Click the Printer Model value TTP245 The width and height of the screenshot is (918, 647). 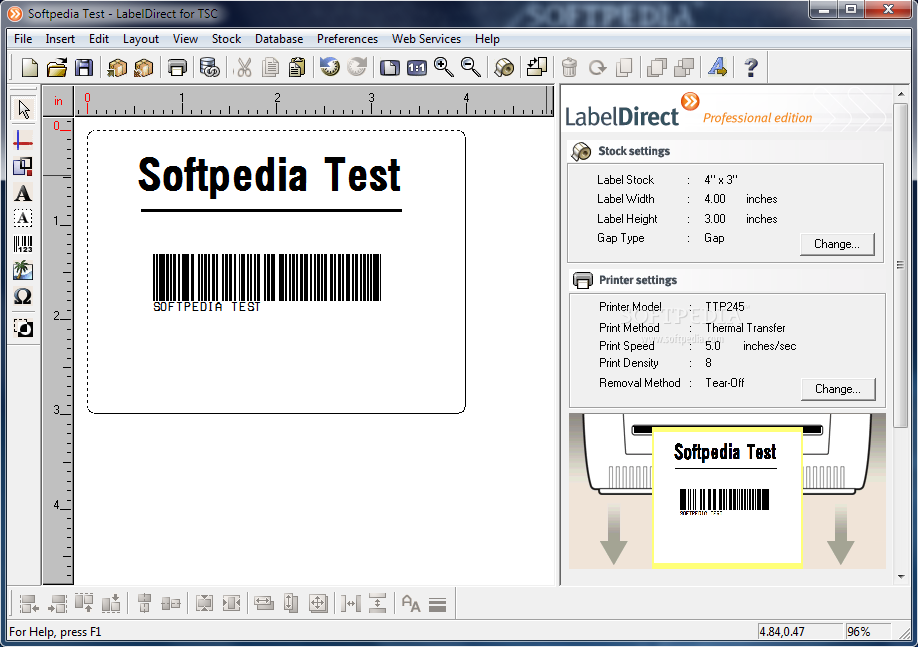[725, 307]
